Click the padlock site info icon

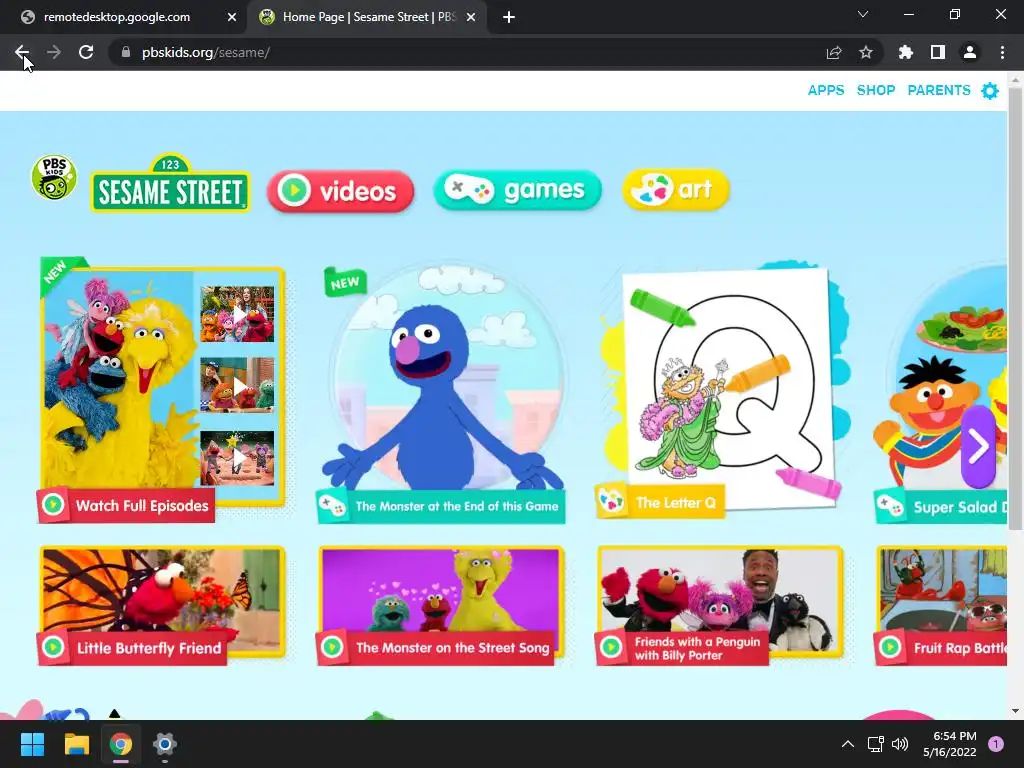tap(126, 52)
